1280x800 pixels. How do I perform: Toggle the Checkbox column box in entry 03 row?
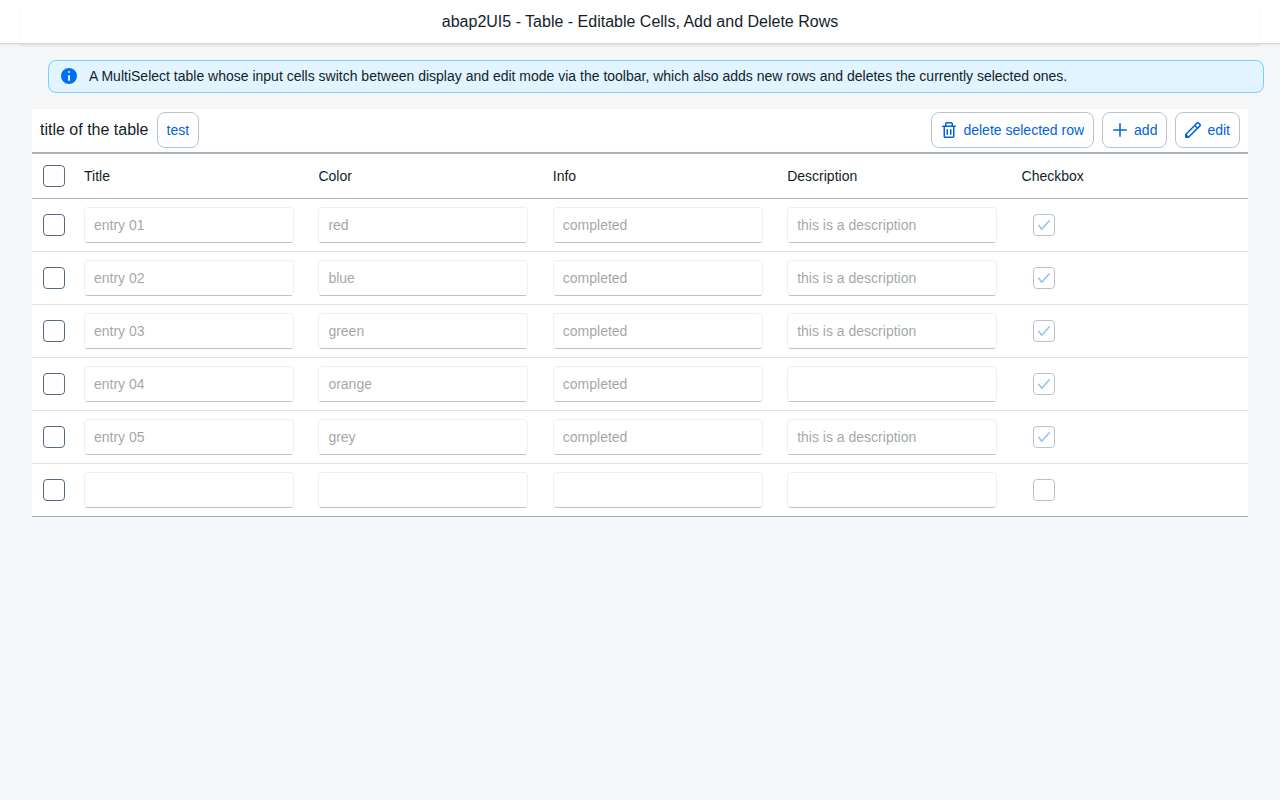pos(1044,331)
